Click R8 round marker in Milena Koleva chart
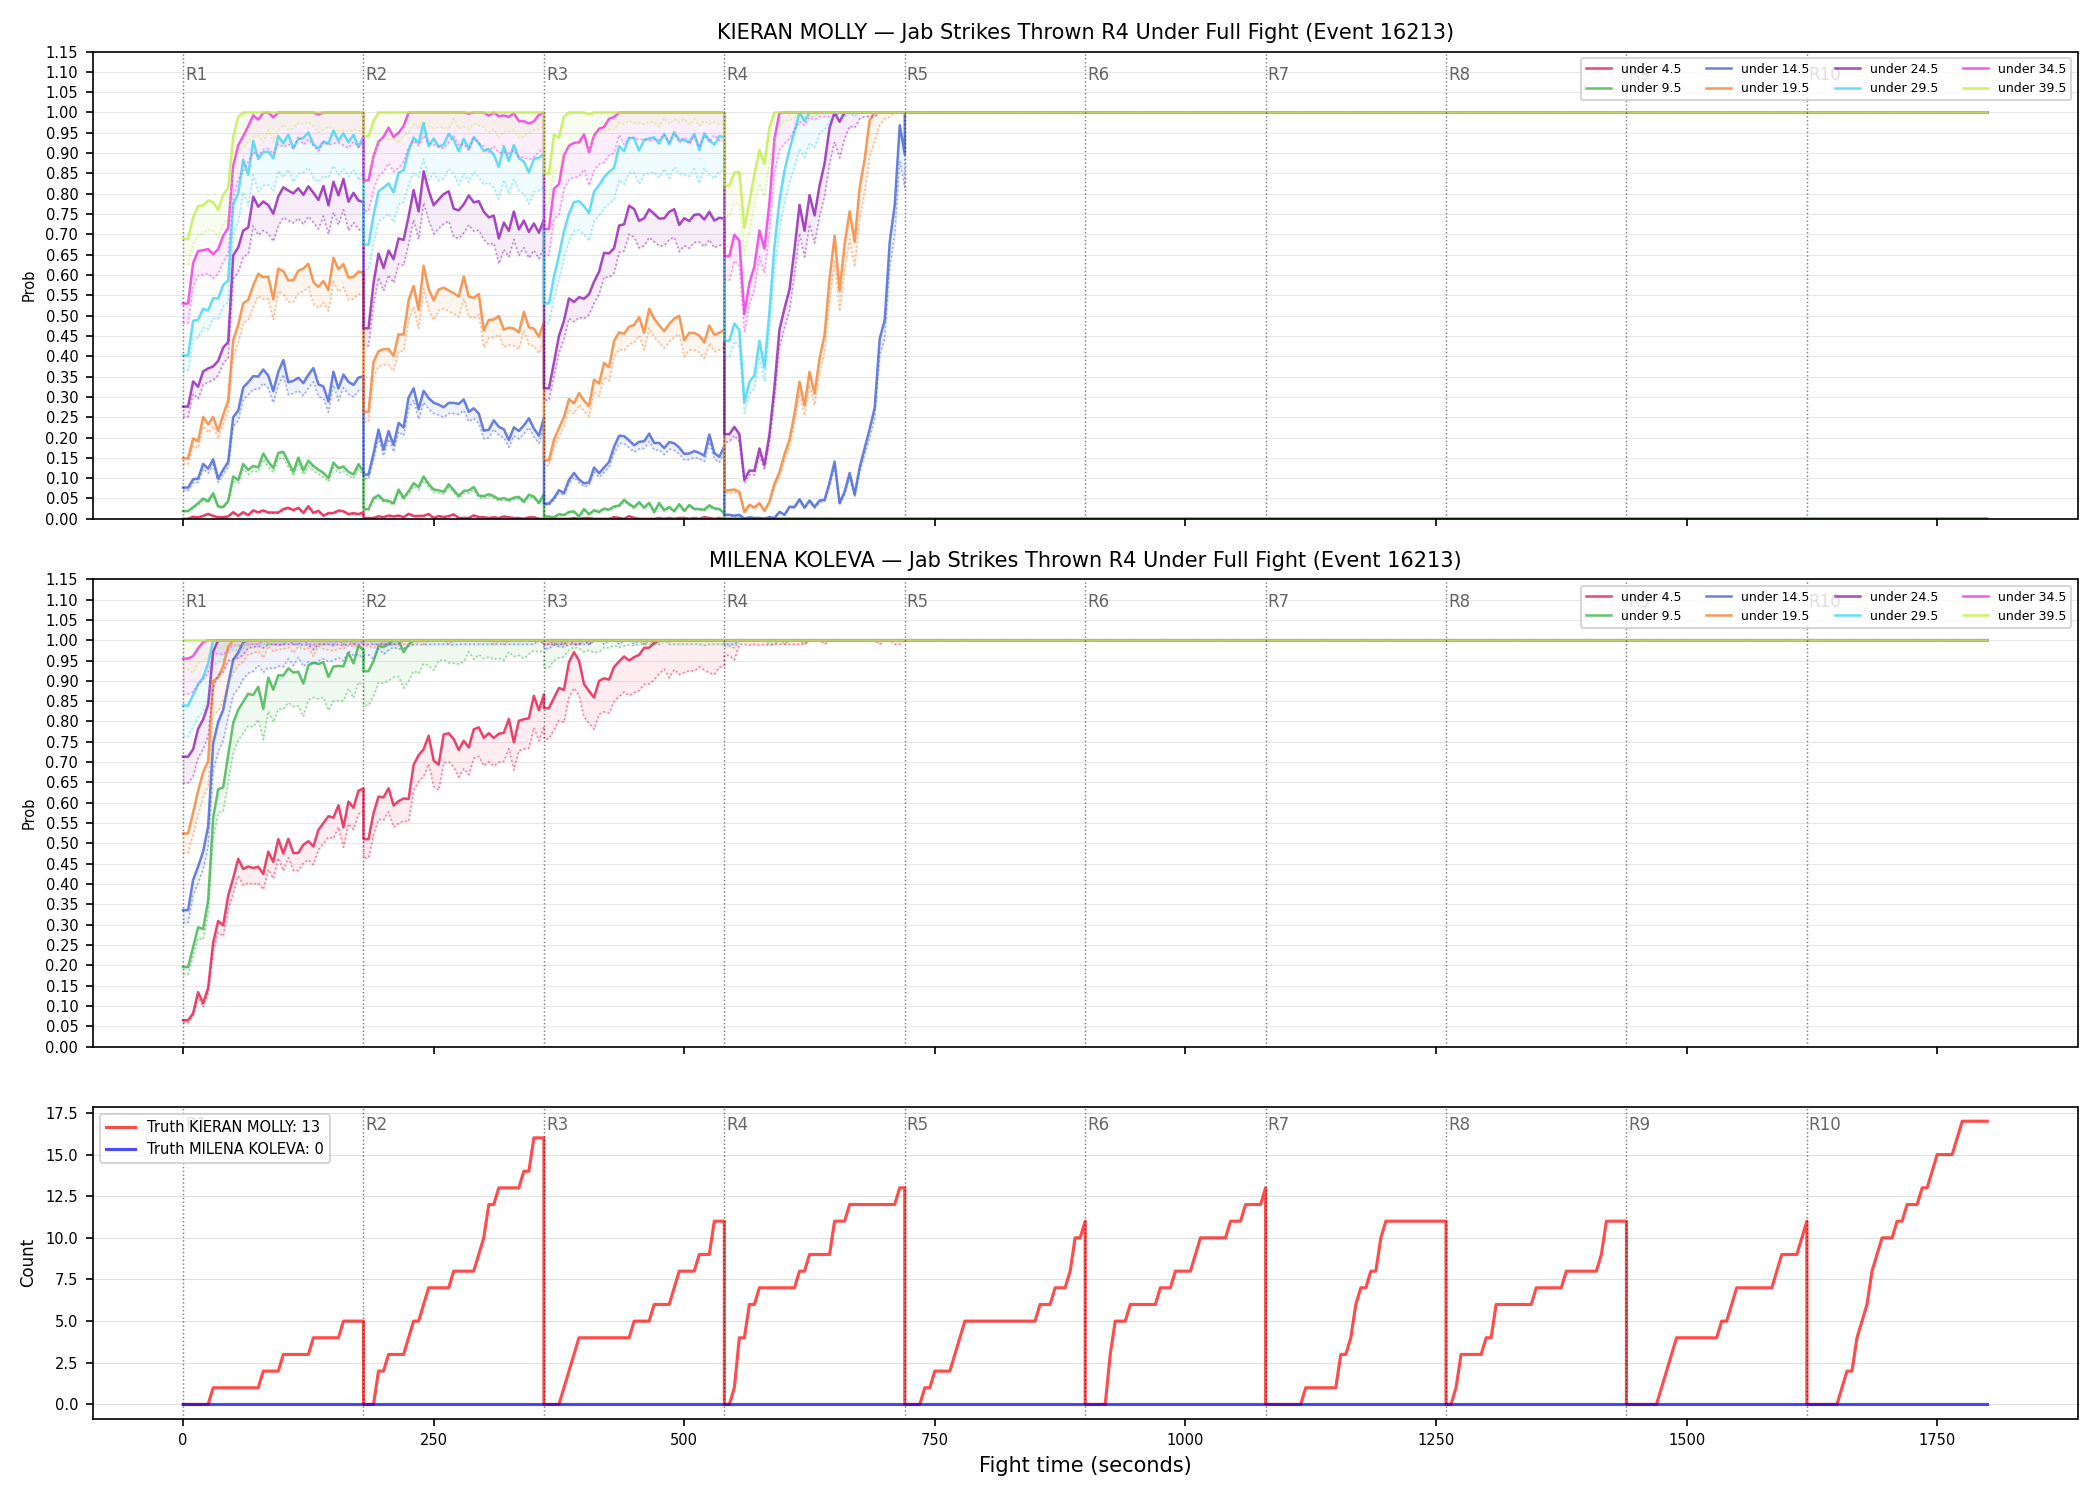The height and width of the screenshot is (1500, 2100). [x=1459, y=601]
